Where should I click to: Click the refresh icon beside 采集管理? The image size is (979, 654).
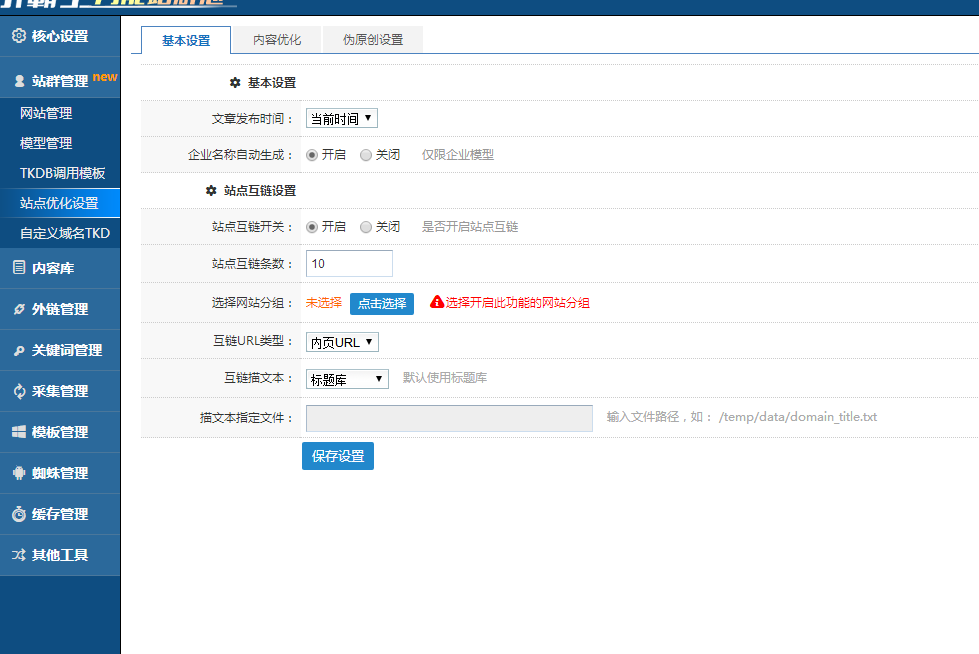pos(19,391)
